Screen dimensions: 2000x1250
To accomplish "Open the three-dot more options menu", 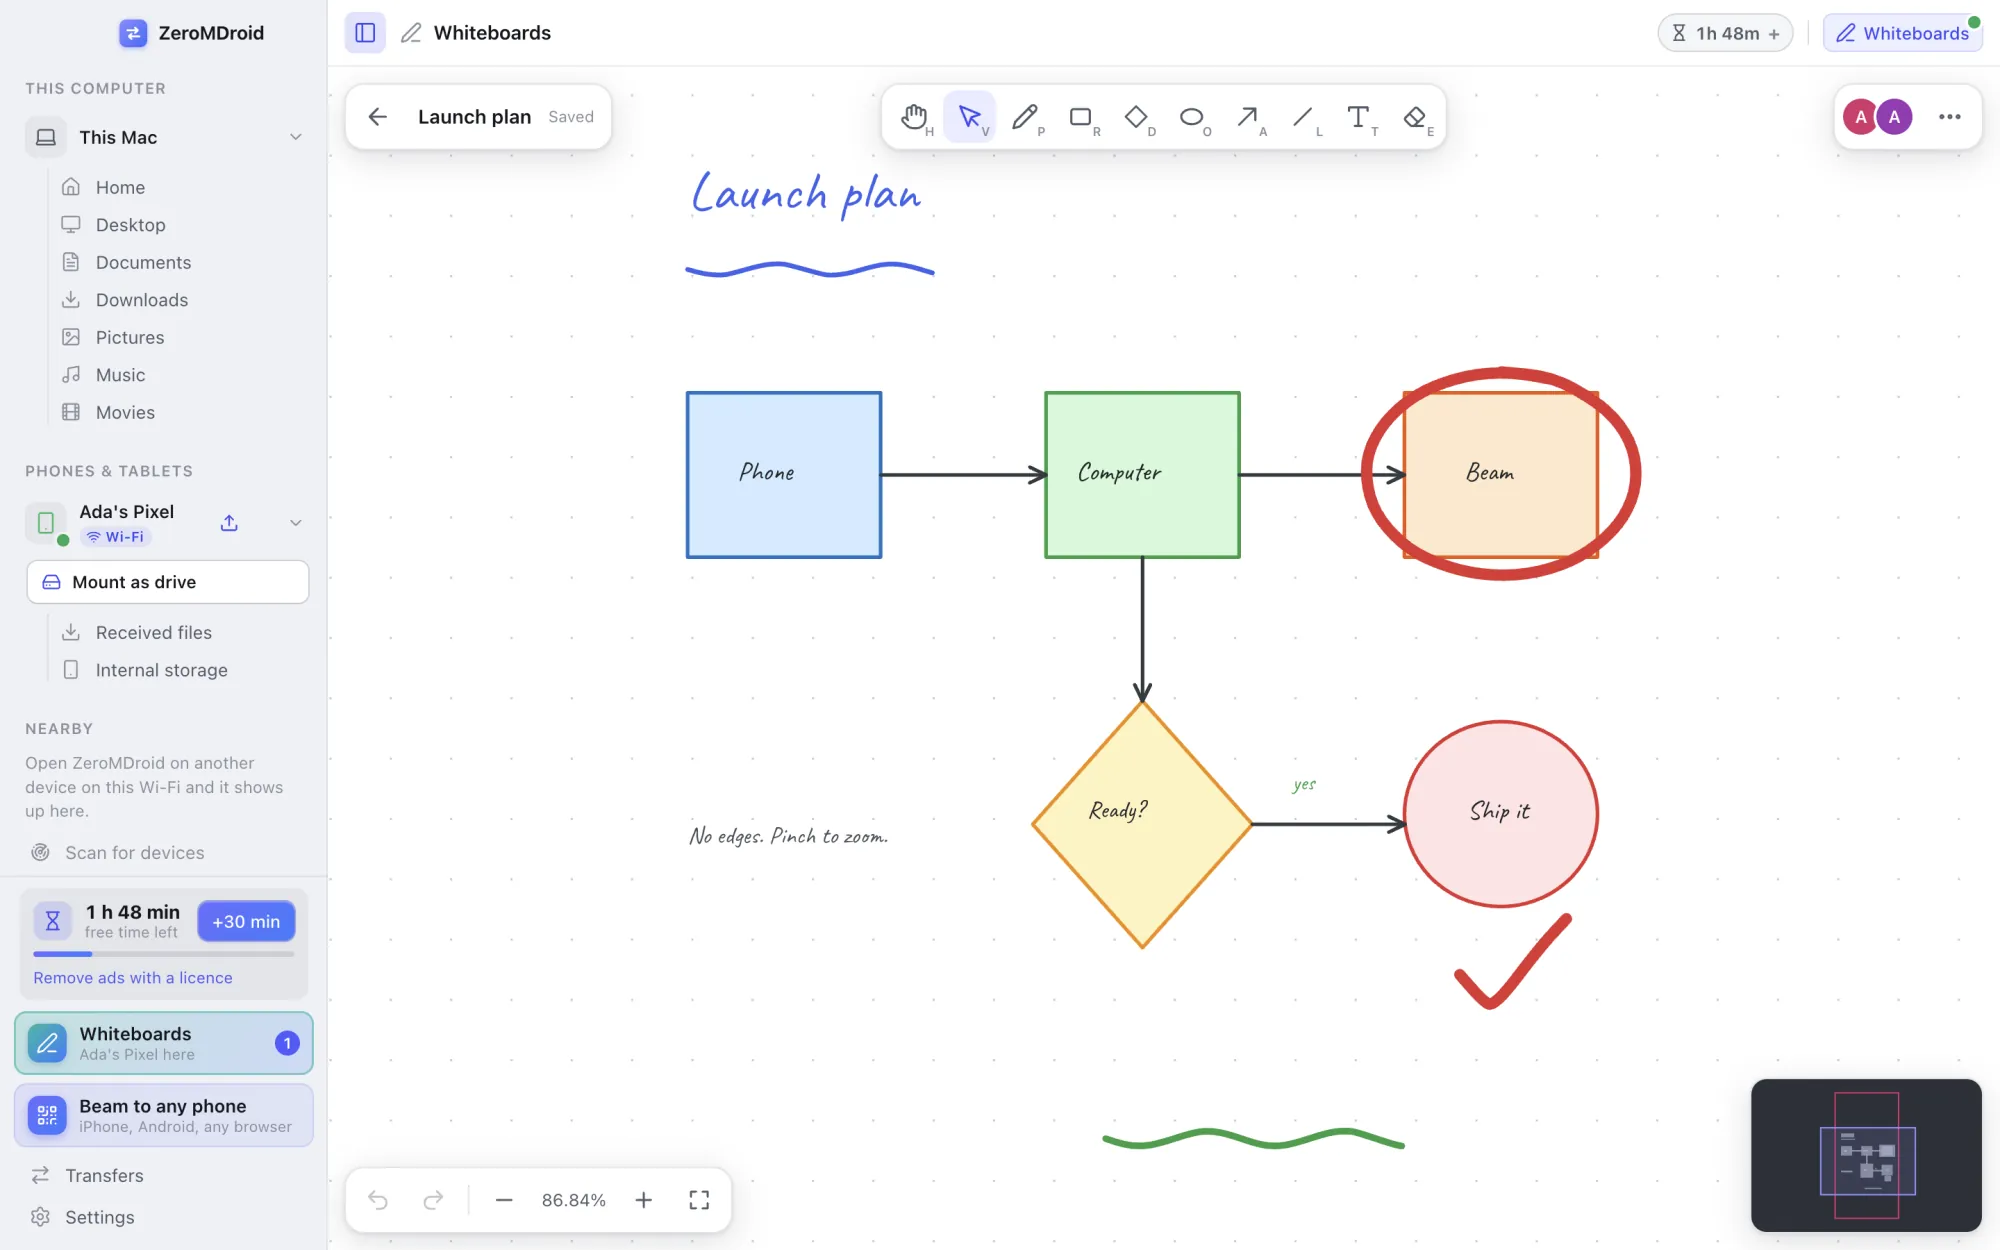I will 1949,117.
